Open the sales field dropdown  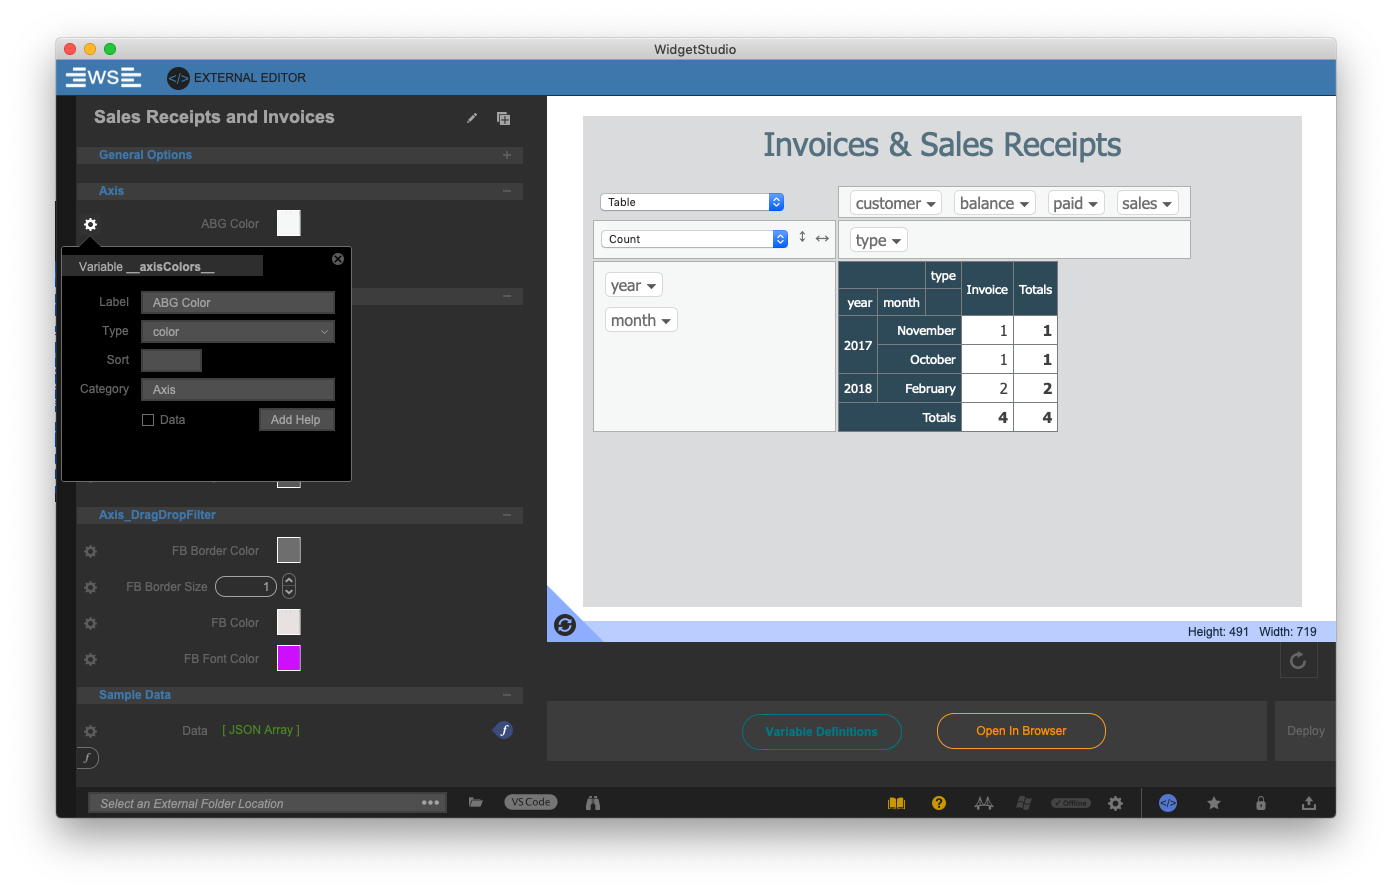click(1147, 203)
